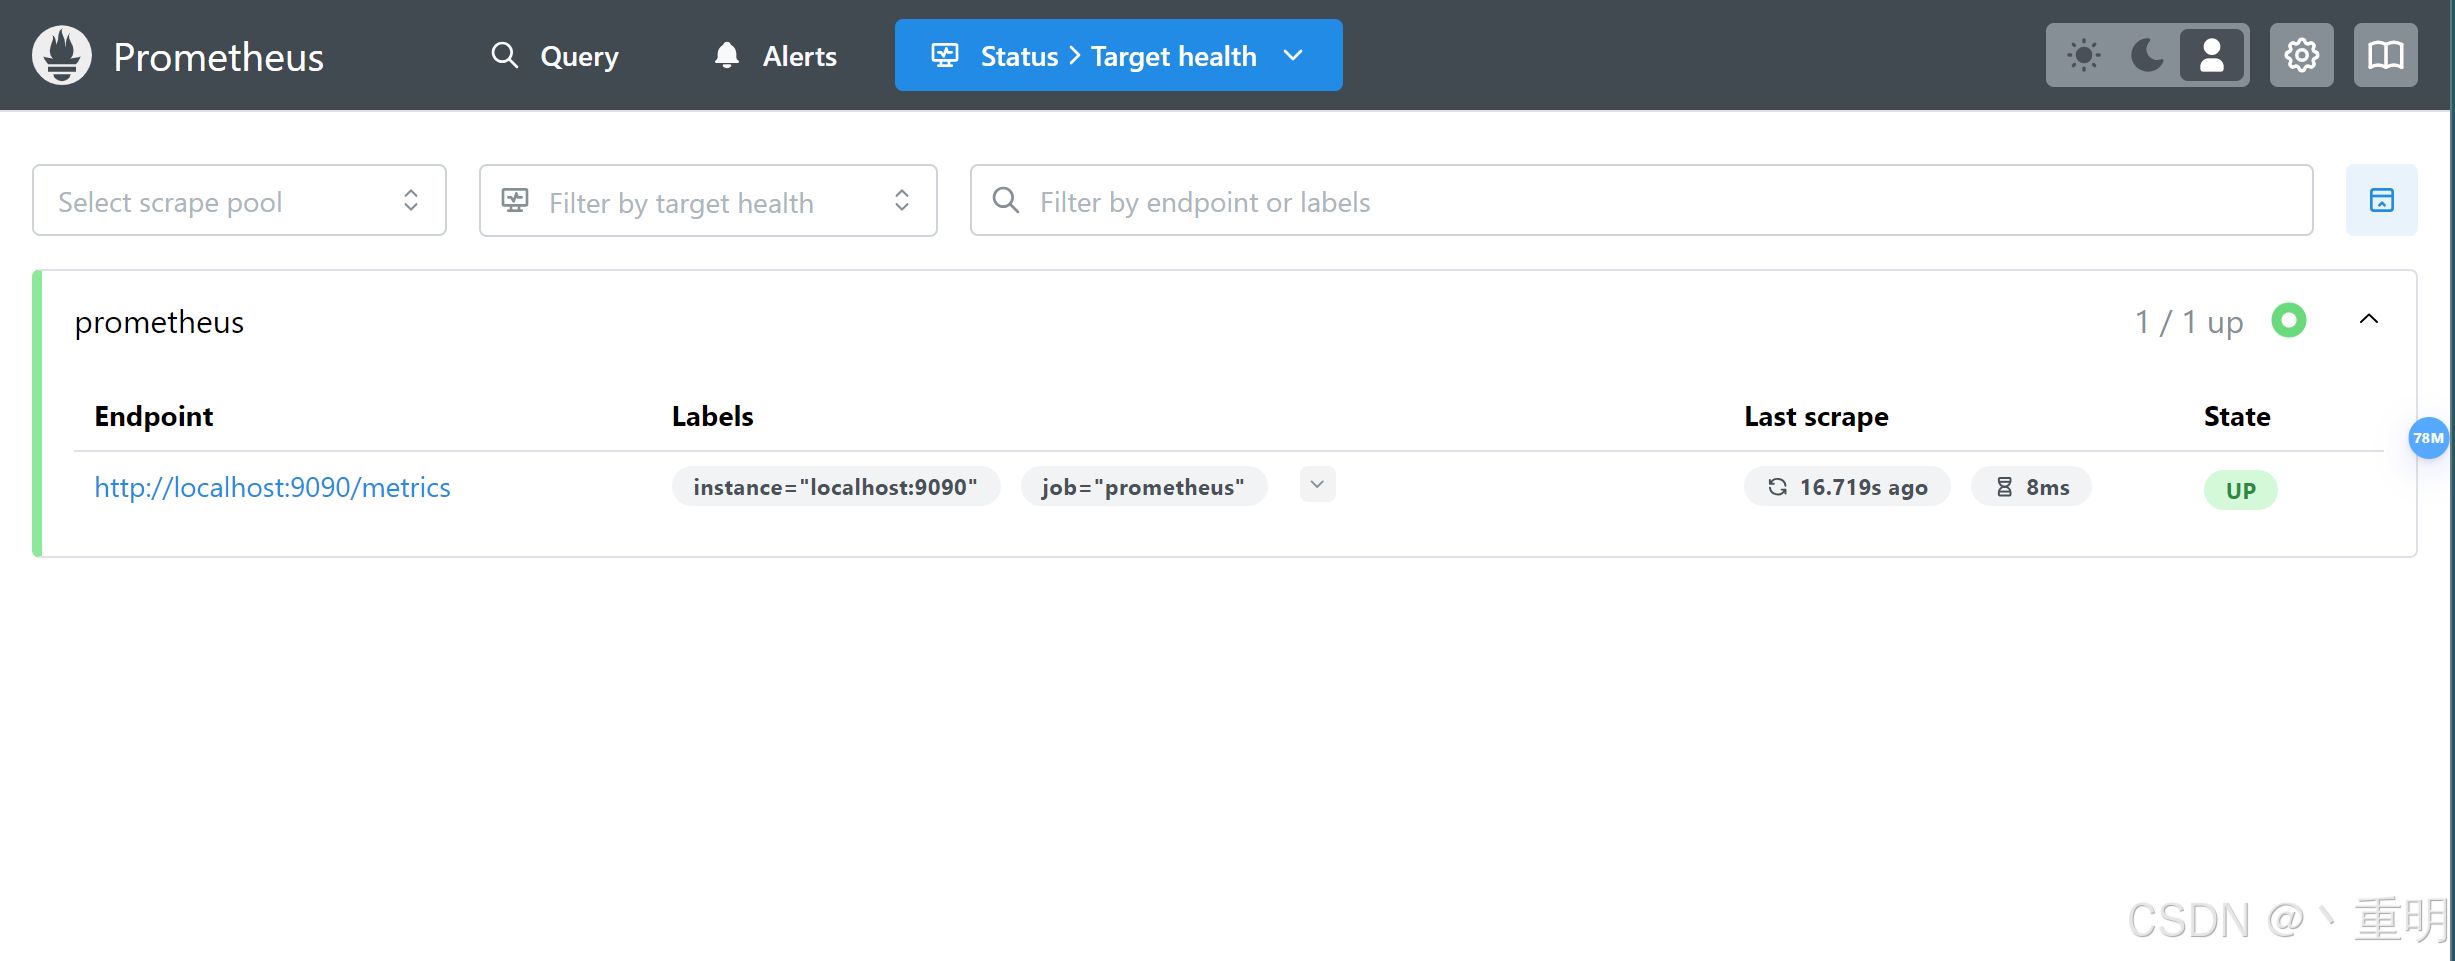The width and height of the screenshot is (2455, 961).
Task: Open Filter by target health dropdown
Action: pos(708,201)
